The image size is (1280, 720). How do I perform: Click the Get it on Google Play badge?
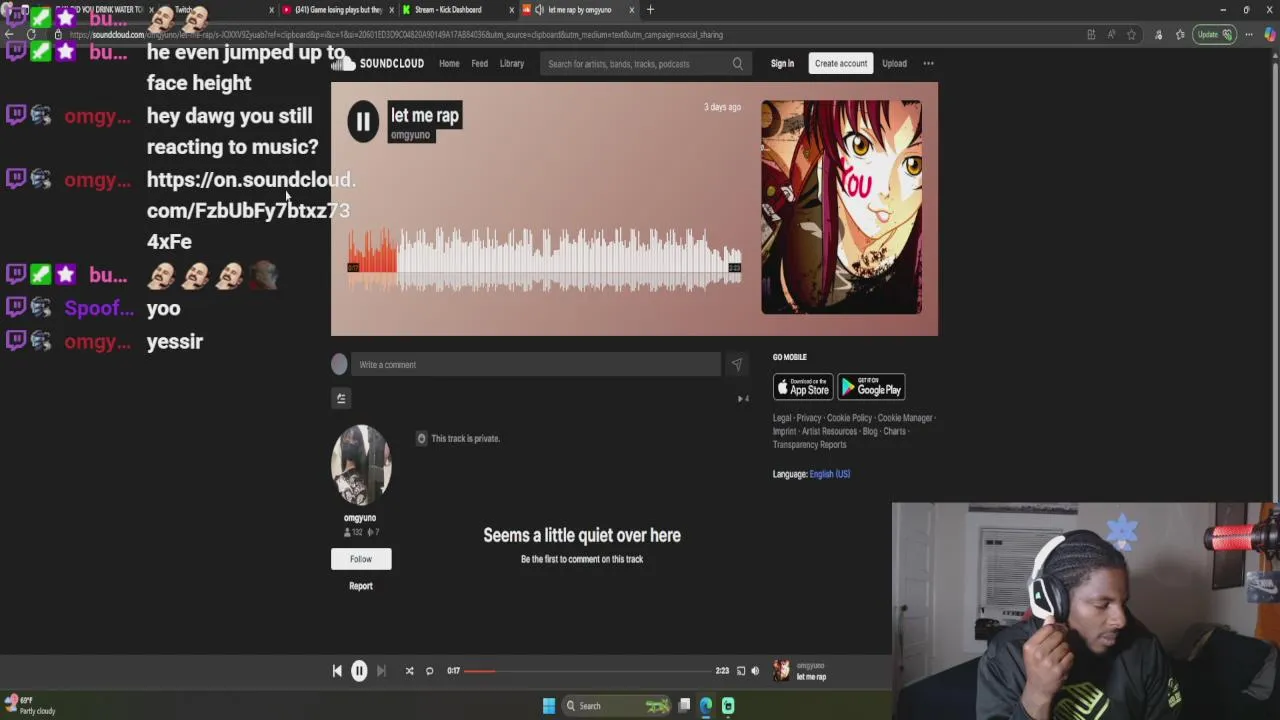coord(871,387)
